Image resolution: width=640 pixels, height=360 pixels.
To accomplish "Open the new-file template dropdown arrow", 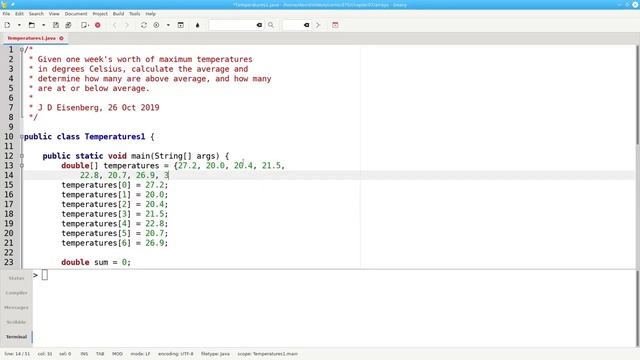I will pos(19,25).
